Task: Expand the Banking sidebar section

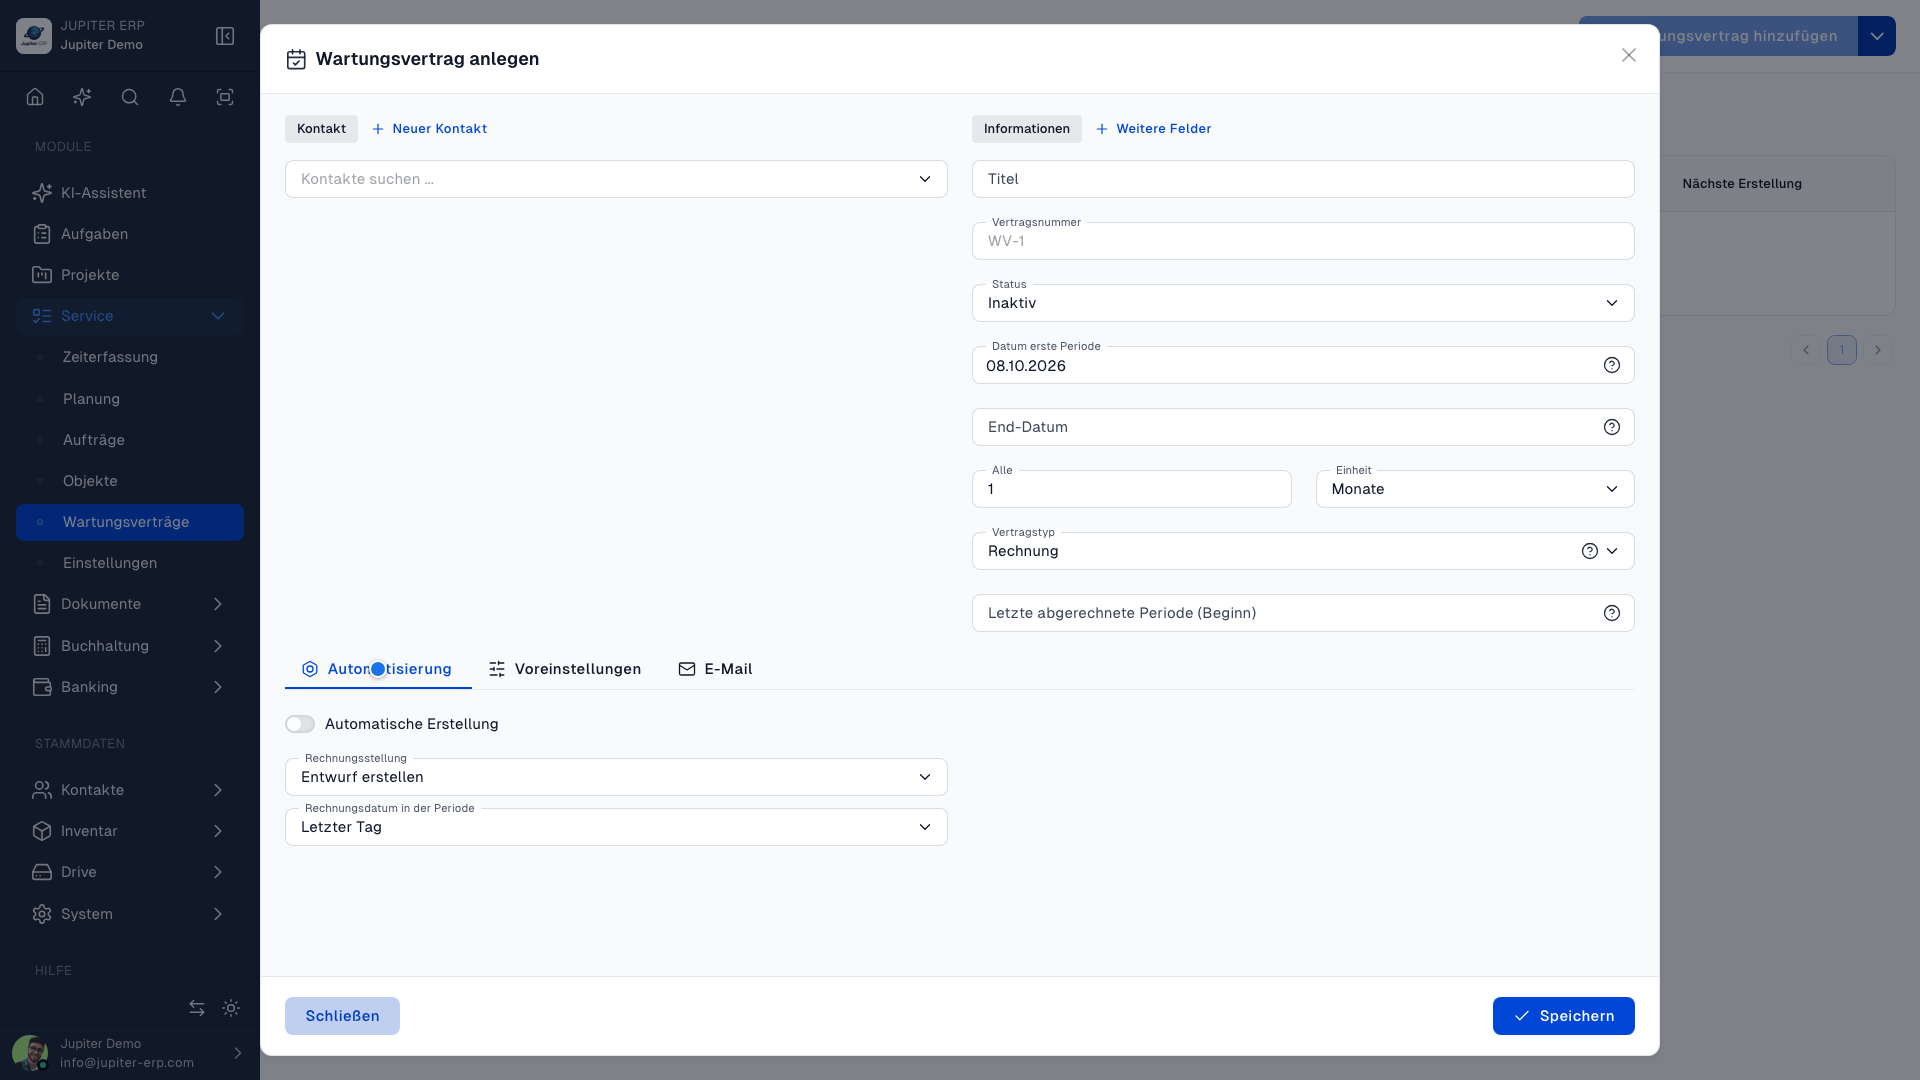Action: tap(130, 687)
